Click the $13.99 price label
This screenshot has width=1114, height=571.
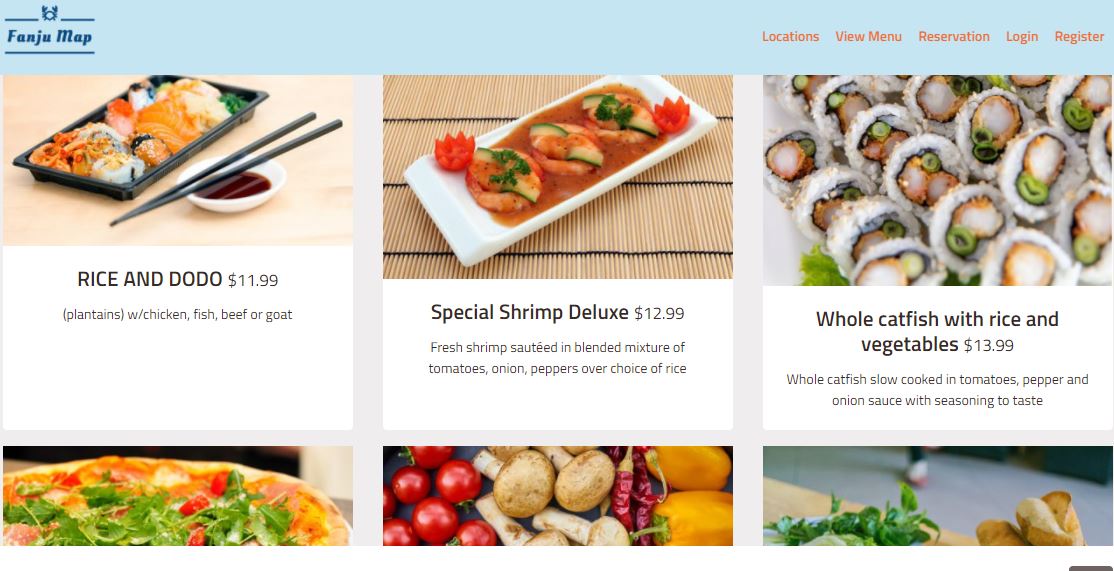989,346
